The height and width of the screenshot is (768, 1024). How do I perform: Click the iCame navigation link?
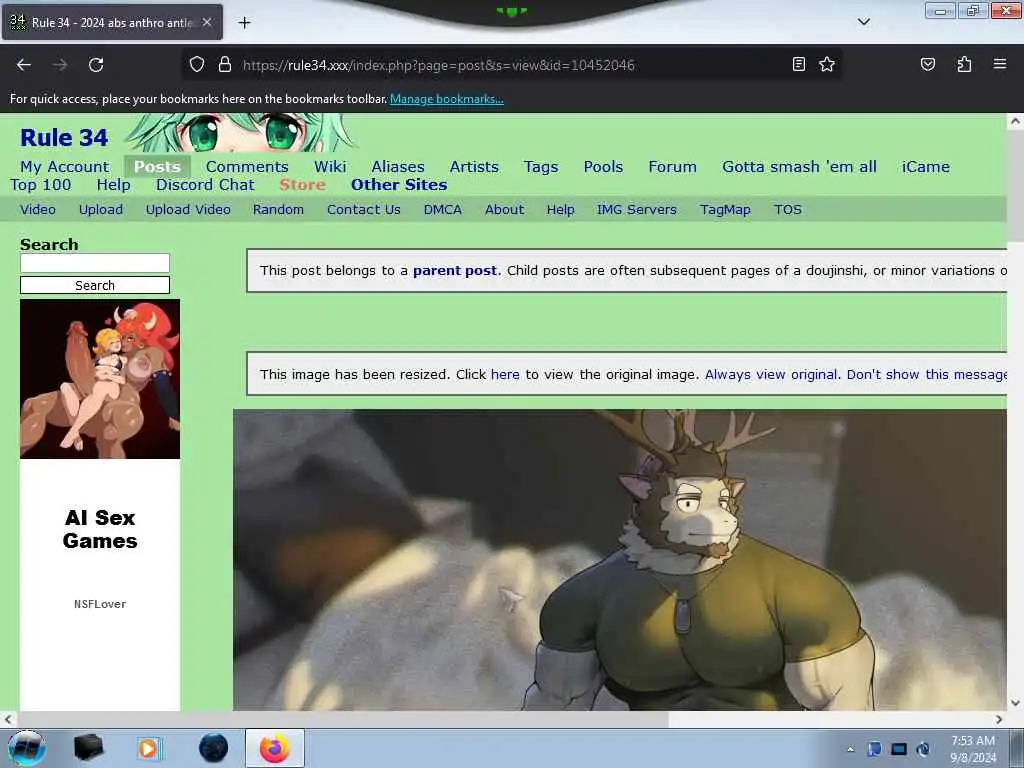coord(925,167)
